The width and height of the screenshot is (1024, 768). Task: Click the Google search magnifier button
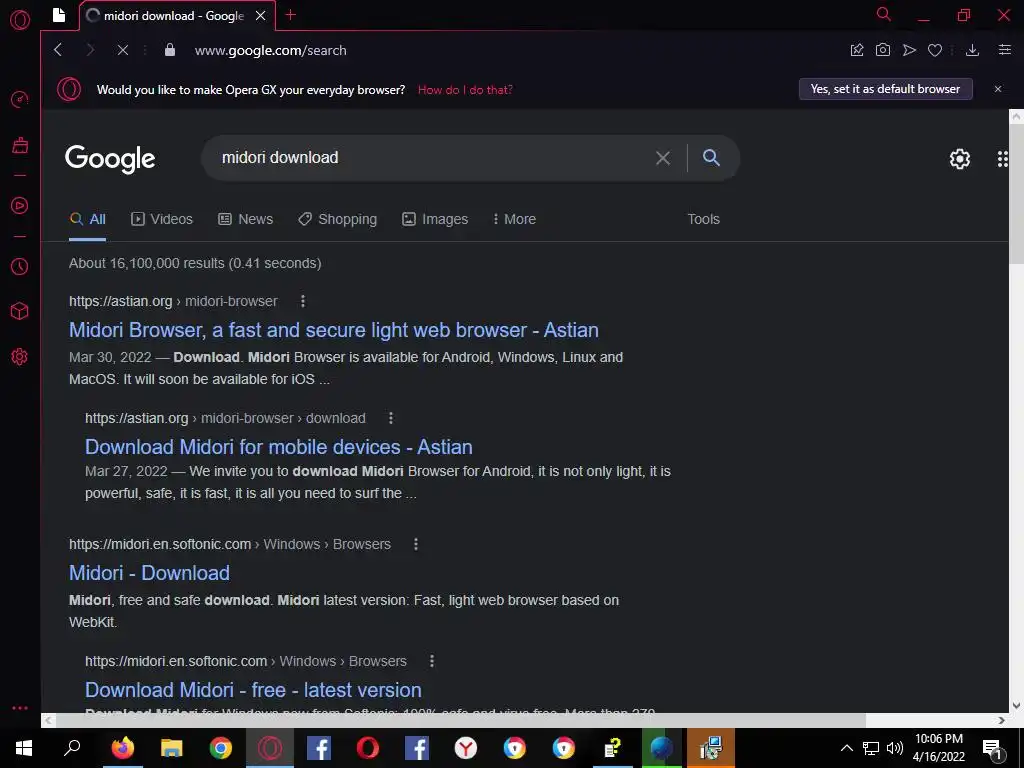[x=711, y=157]
